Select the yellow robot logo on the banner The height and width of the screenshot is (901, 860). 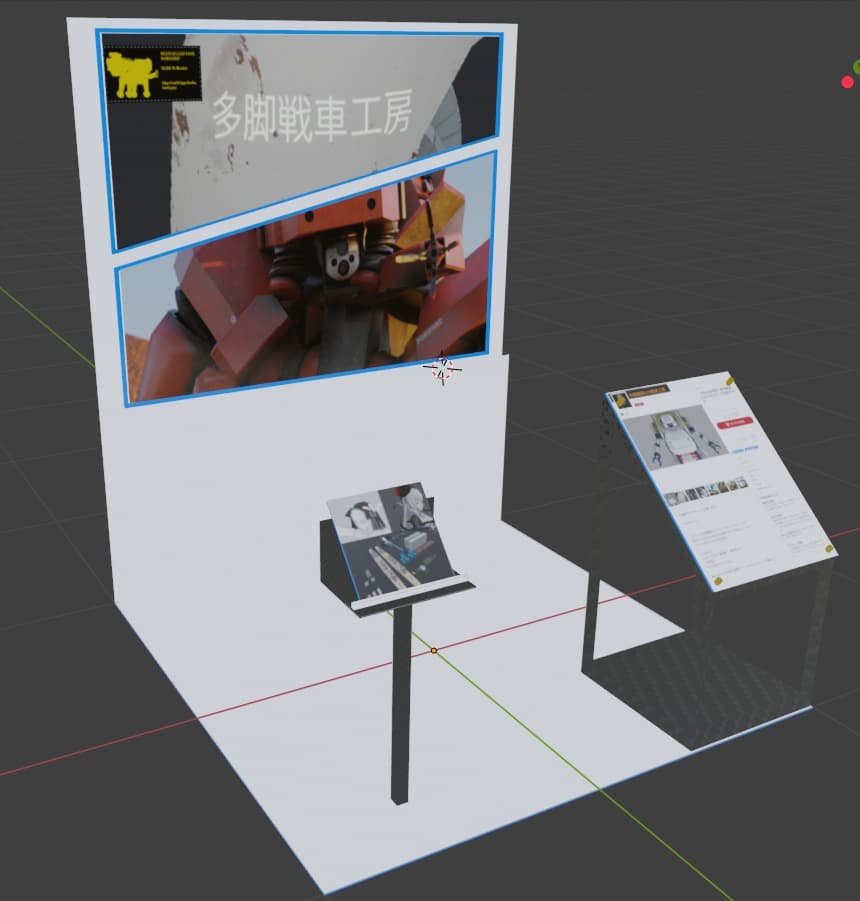[x=132, y=75]
